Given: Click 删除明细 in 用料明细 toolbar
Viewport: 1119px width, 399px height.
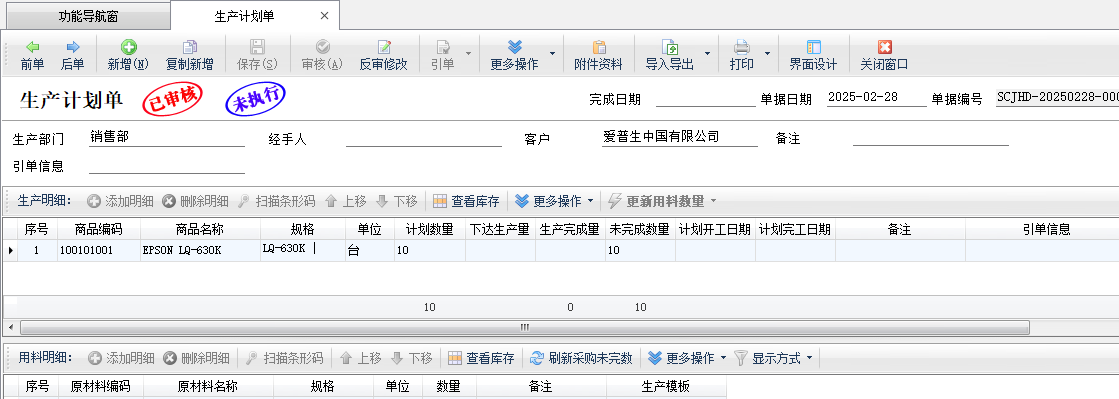Looking at the screenshot, I should coord(196,358).
